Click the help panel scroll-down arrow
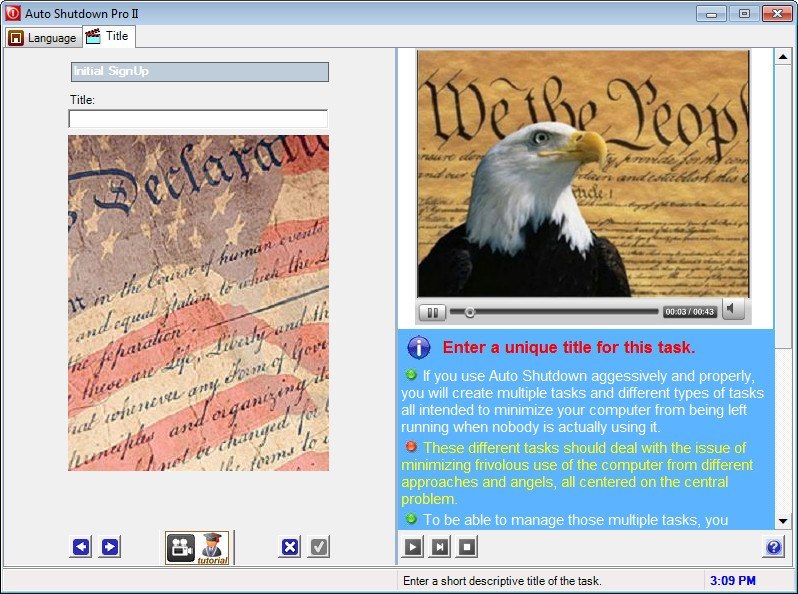The image size is (798, 594). [x=783, y=521]
